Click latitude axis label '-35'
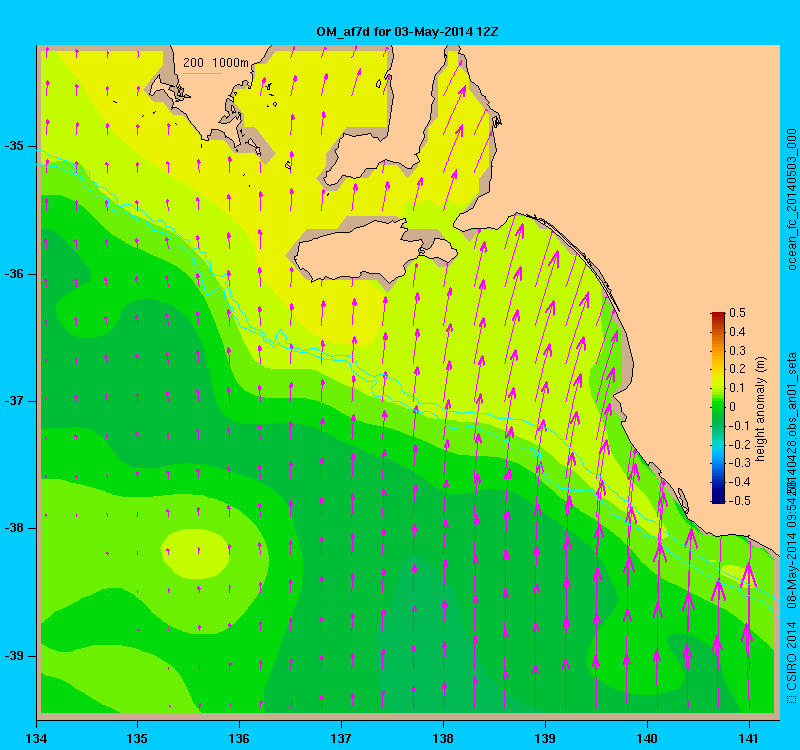The width and height of the screenshot is (800, 750). [x=14, y=146]
